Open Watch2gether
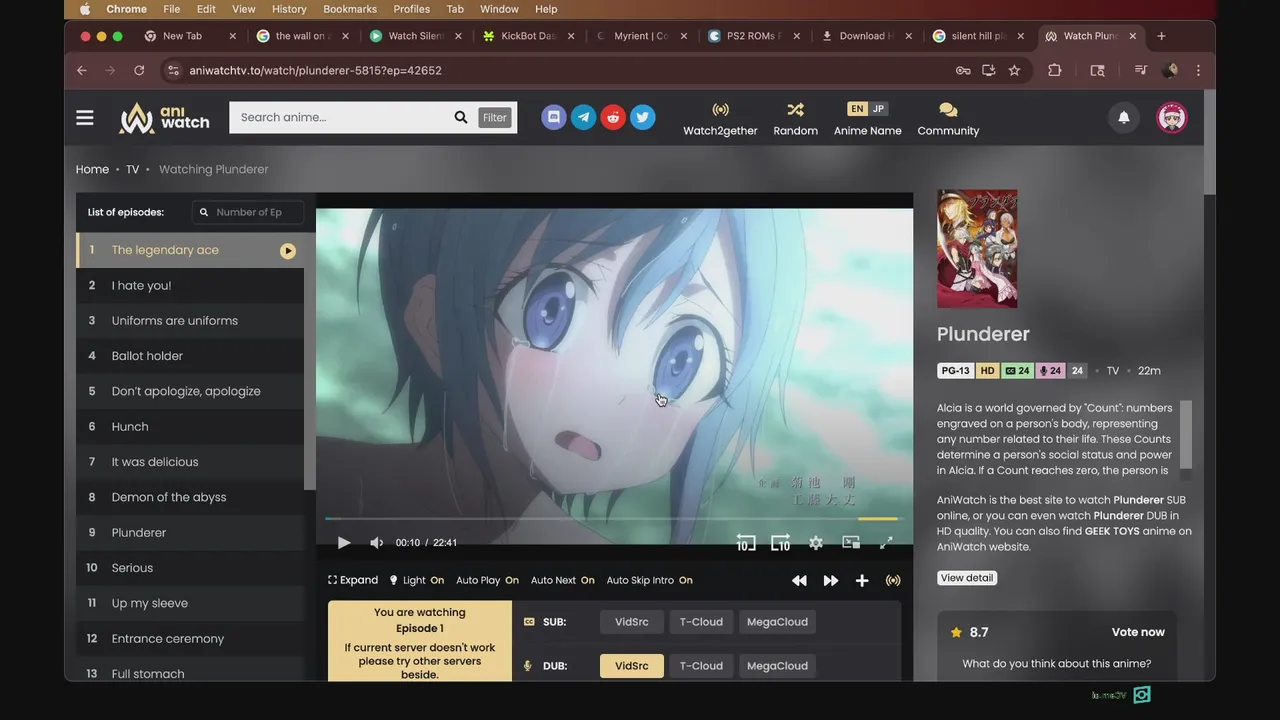 (720, 119)
